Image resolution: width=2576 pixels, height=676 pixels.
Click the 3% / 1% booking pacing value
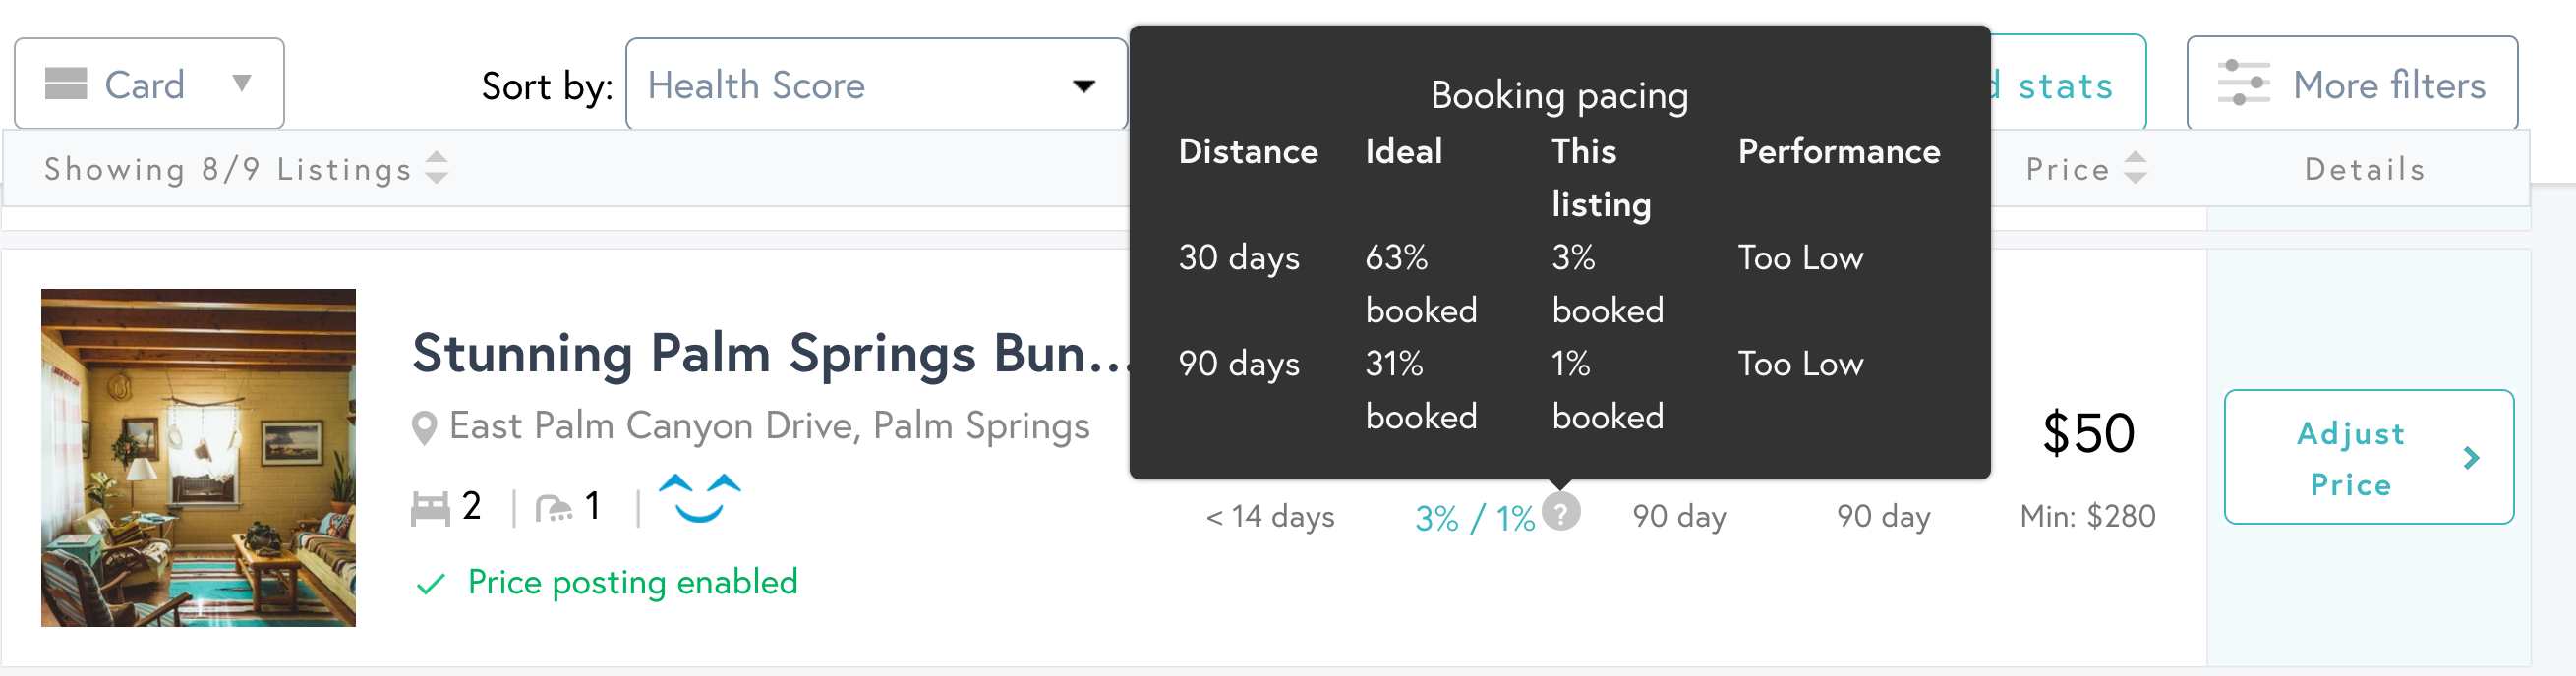click(x=1473, y=518)
